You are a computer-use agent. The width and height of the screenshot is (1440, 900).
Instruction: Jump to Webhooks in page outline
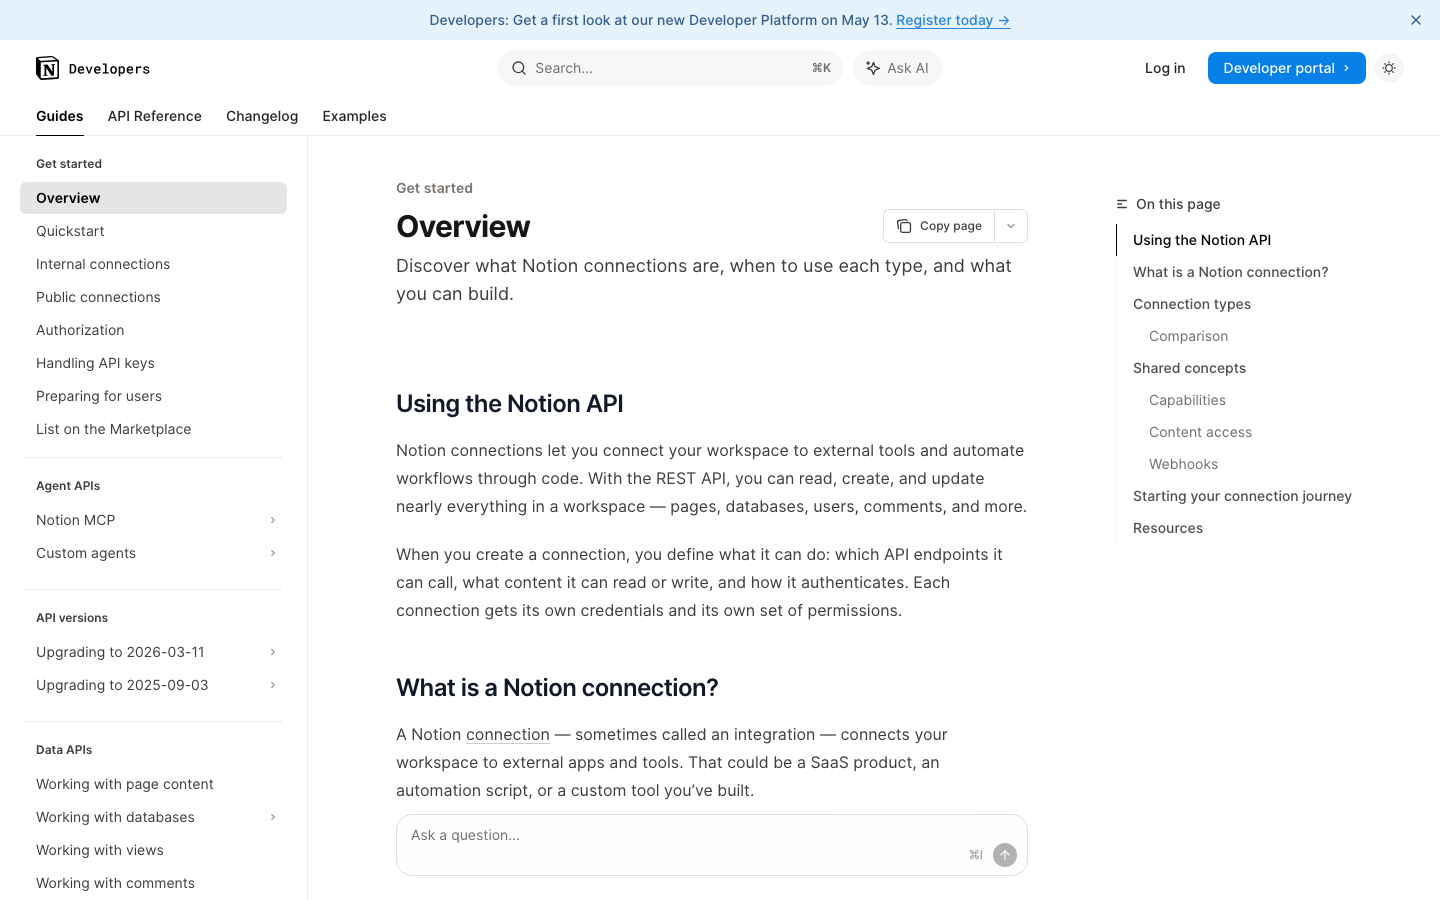click(1183, 464)
